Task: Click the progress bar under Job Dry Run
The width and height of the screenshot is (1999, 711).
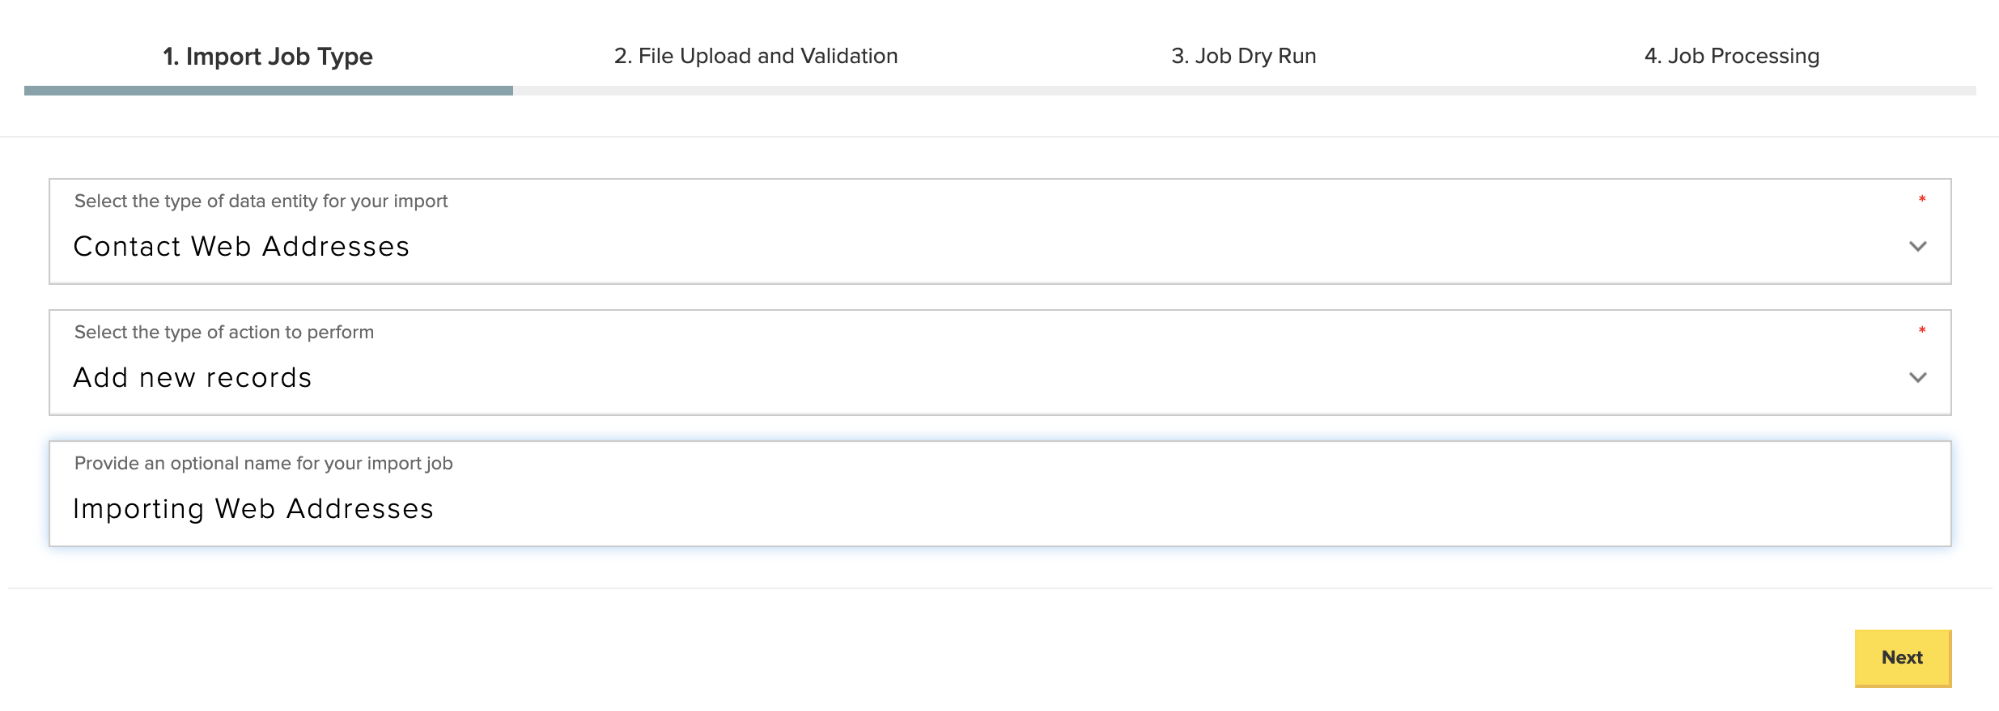Action: [1243, 91]
